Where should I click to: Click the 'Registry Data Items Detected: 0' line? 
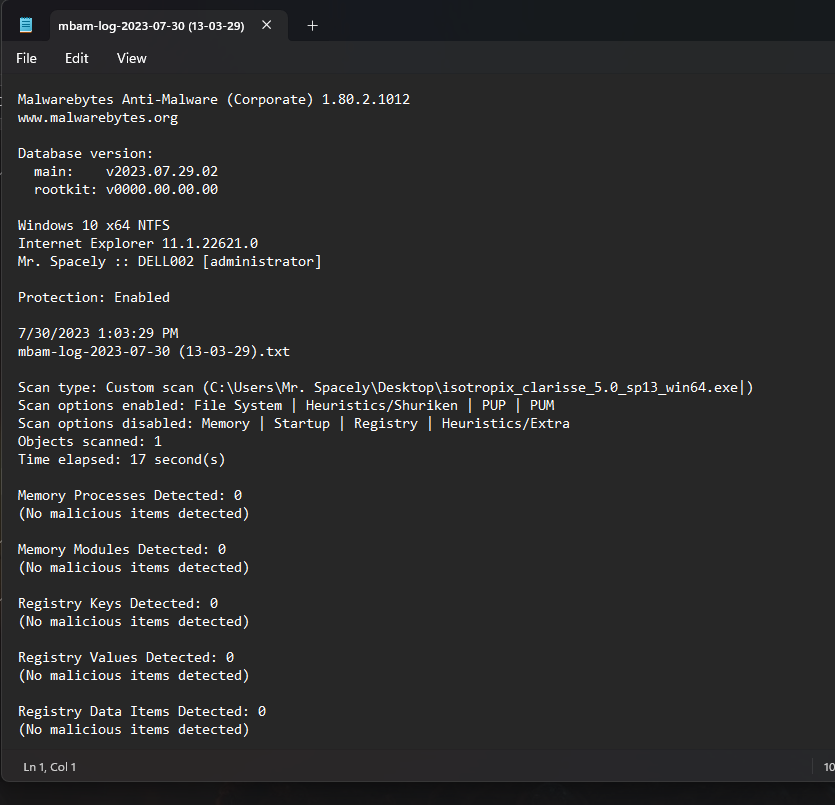[x=142, y=711]
